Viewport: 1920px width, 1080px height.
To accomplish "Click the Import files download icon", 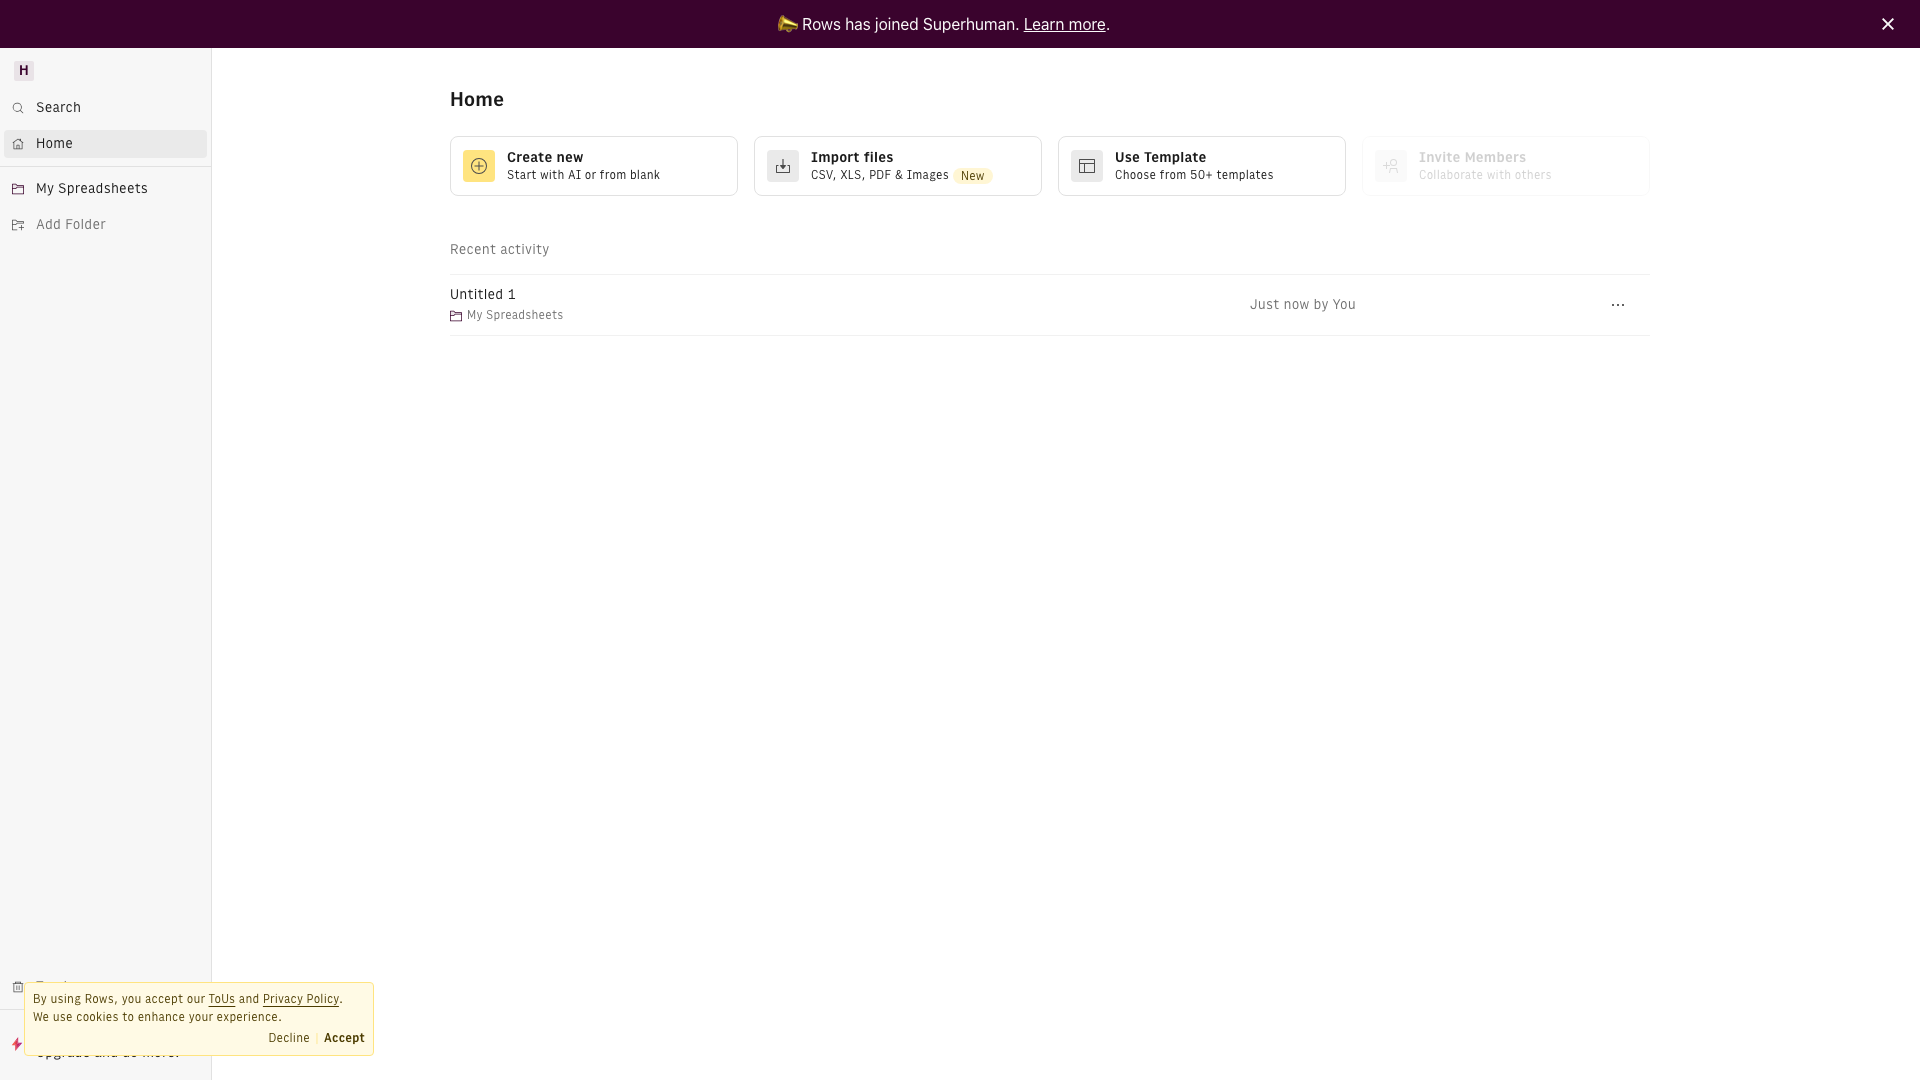I will click(783, 166).
